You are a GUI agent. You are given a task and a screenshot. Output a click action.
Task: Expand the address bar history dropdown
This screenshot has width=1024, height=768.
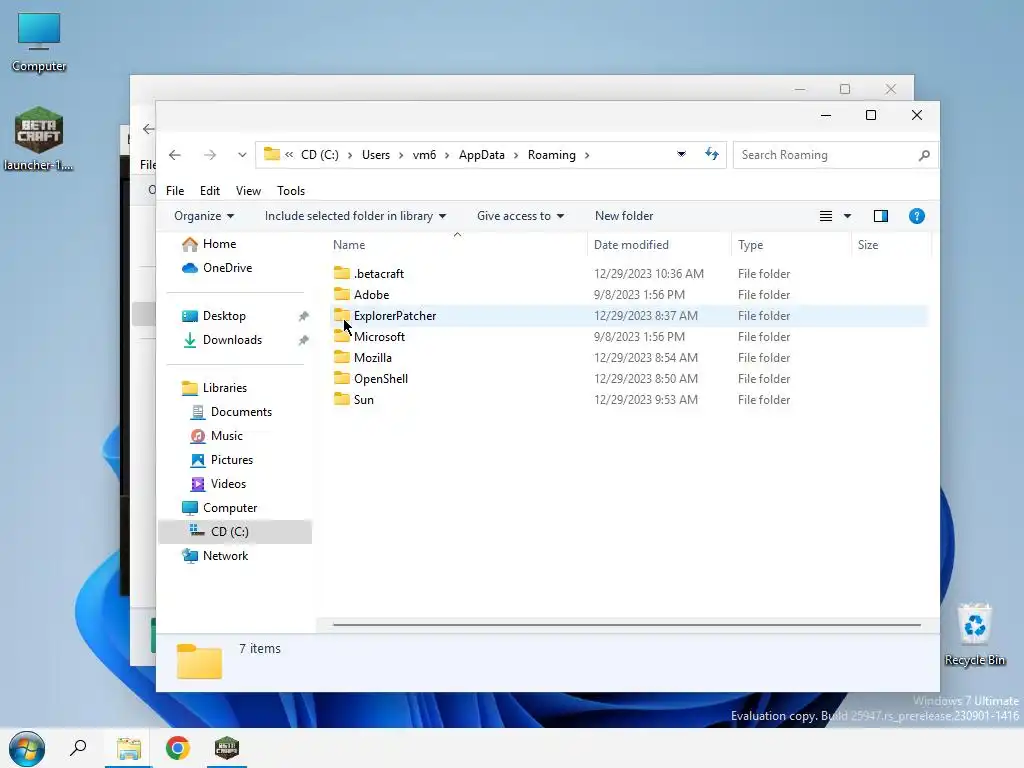[x=681, y=154]
